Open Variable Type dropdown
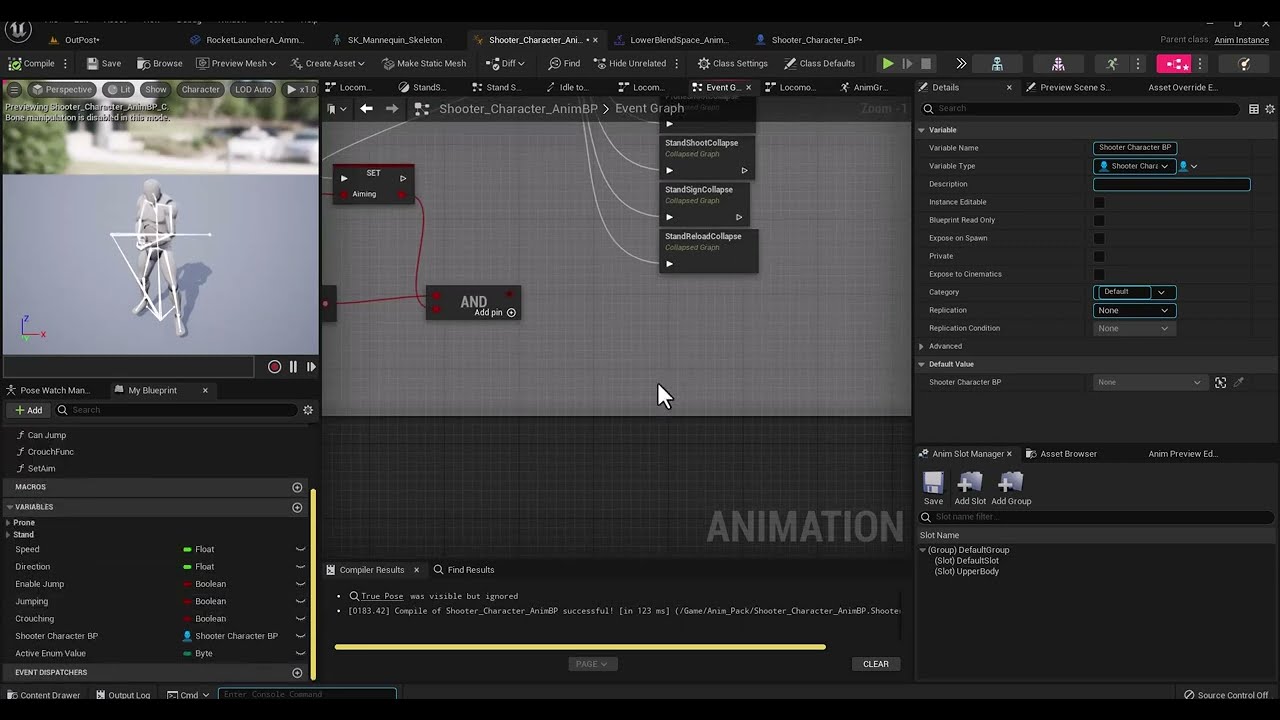This screenshot has height=720, width=1280. click(x=1134, y=166)
